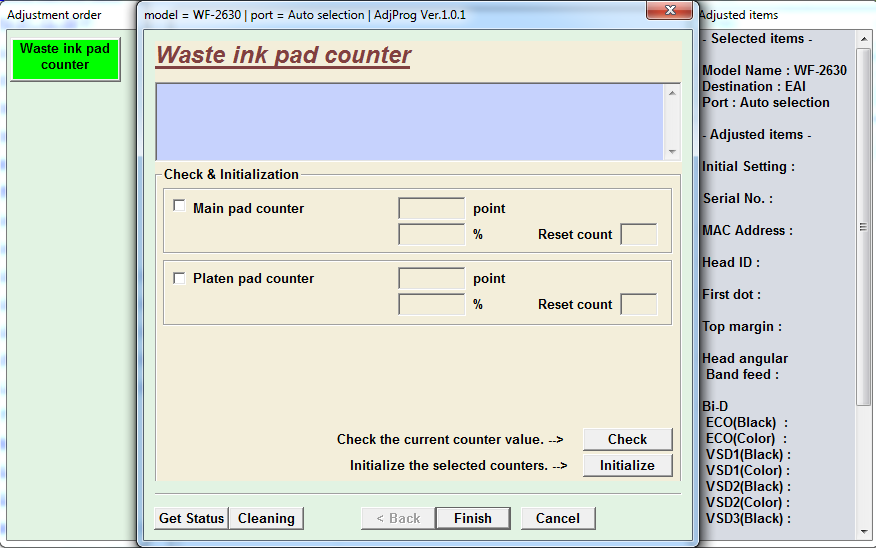876x548 pixels.
Task: Click the 'Model Name : WF-2630' text
Action: 774,70
